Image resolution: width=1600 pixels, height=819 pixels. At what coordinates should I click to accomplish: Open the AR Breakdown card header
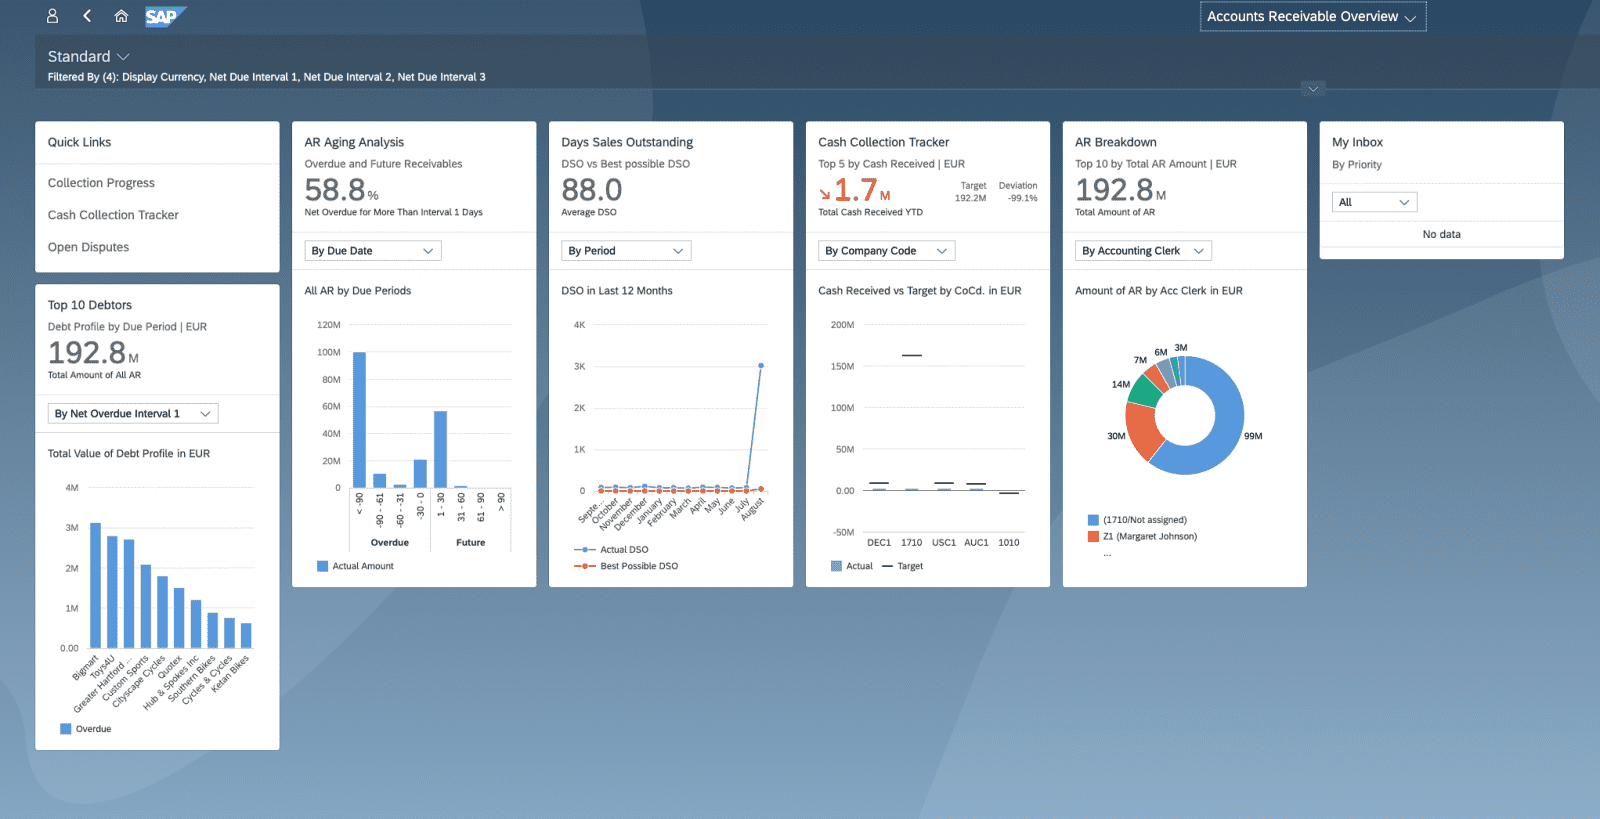click(1185, 177)
